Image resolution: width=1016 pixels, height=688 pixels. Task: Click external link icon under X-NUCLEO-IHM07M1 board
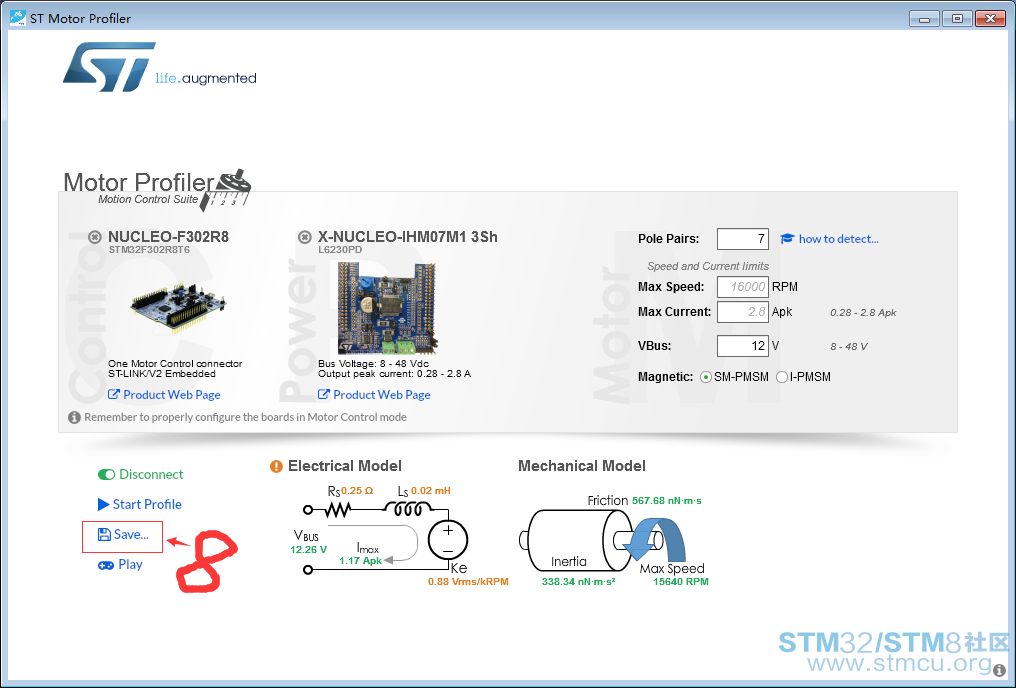323,395
